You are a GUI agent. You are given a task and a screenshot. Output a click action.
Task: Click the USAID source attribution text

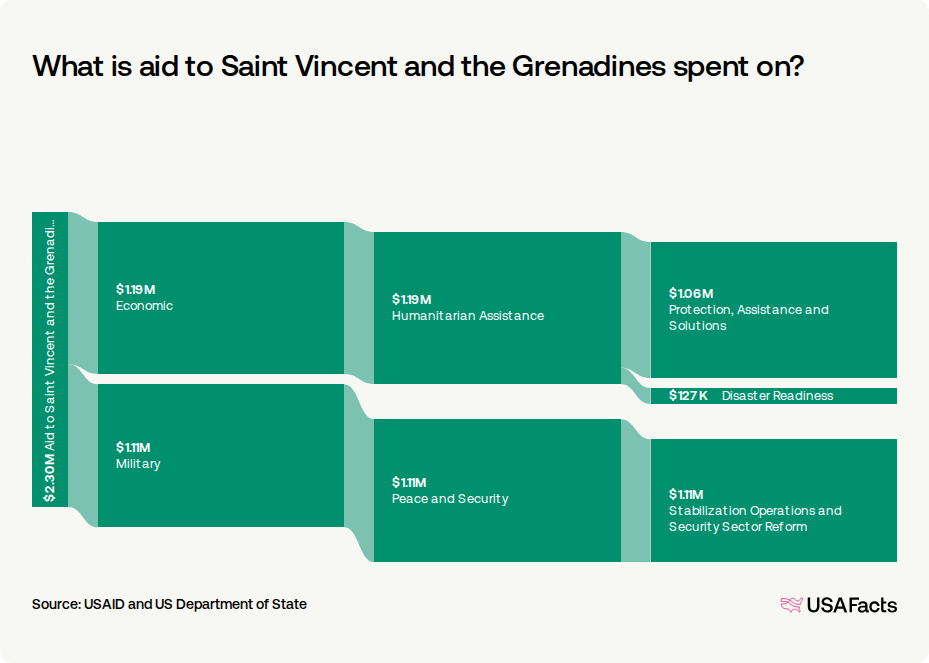169,604
